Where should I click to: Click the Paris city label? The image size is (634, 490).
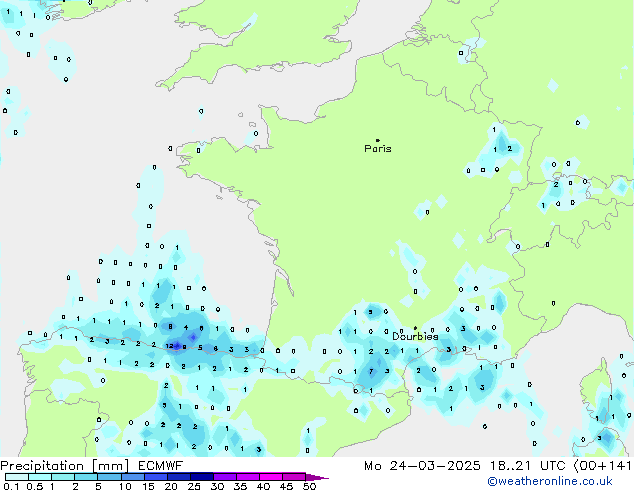[378, 149]
